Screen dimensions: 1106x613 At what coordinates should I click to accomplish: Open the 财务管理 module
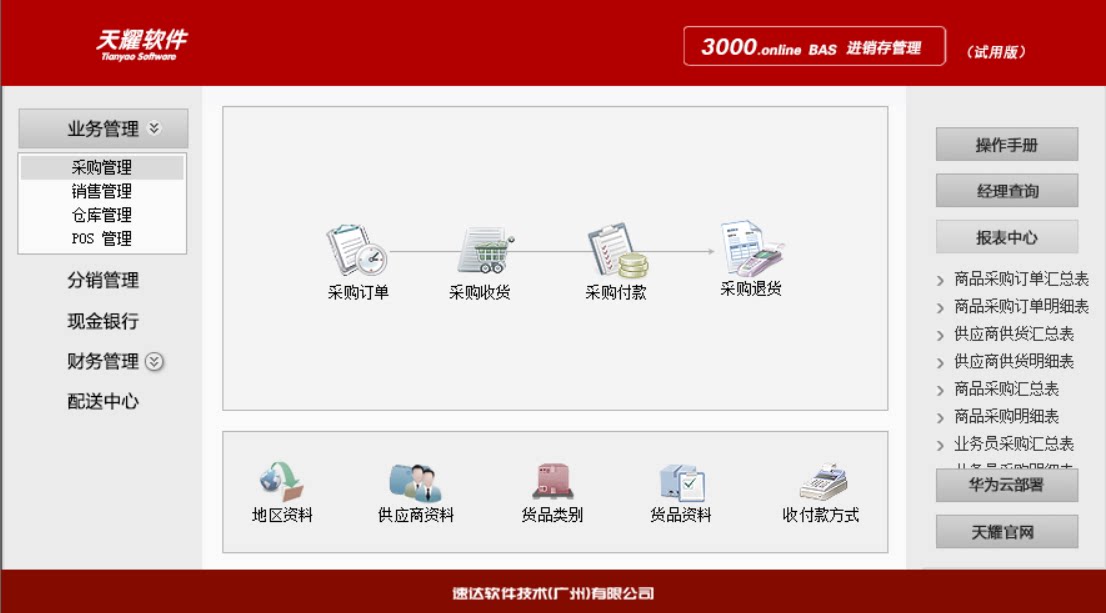(103, 361)
